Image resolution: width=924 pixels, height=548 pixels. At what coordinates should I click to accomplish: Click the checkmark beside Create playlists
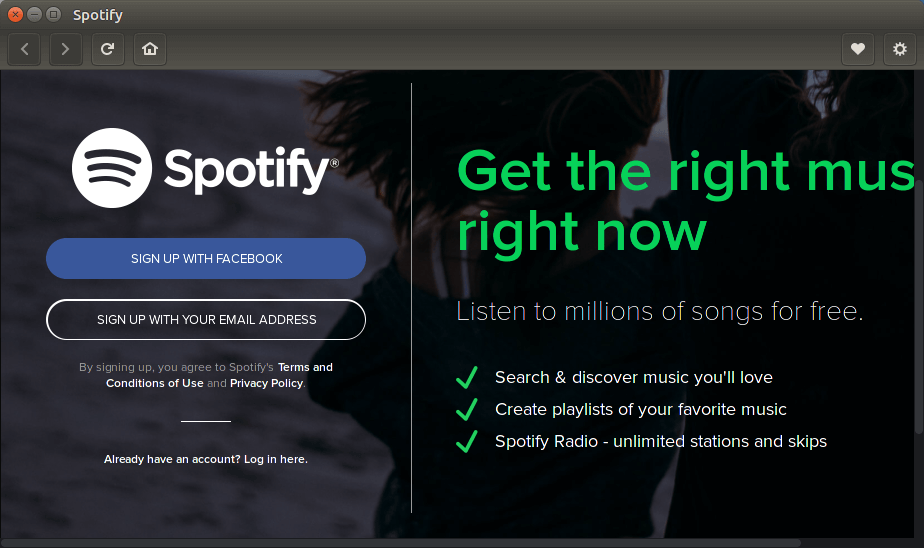click(x=466, y=410)
